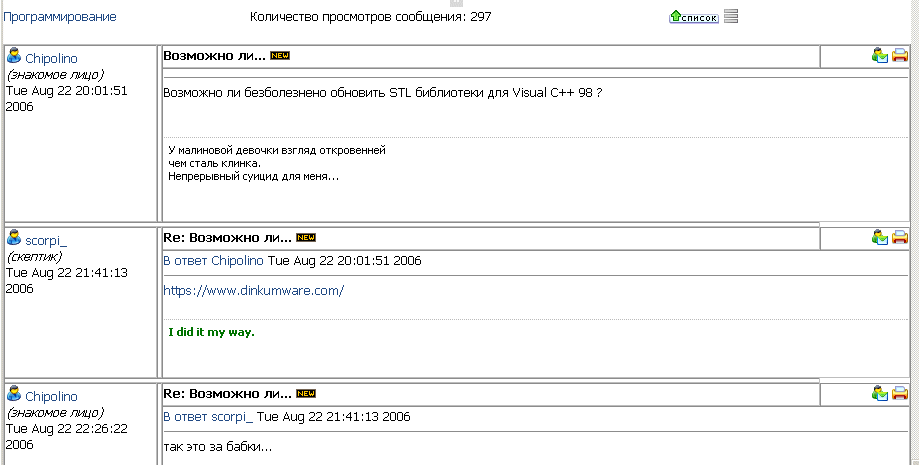This screenshot has width=919, height=465.
Task: Click the gray list-view icon beside список
Action: click(731, 16)
